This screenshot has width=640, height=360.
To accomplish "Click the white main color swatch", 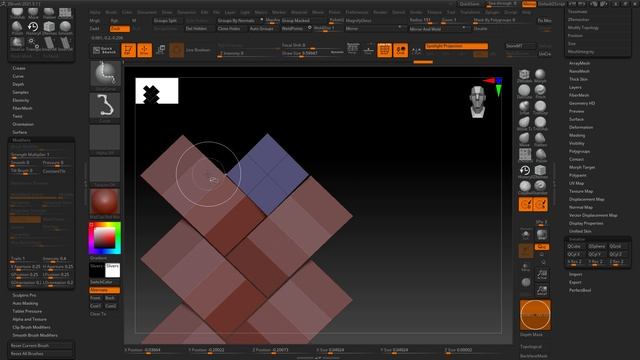I will (112, 270).
